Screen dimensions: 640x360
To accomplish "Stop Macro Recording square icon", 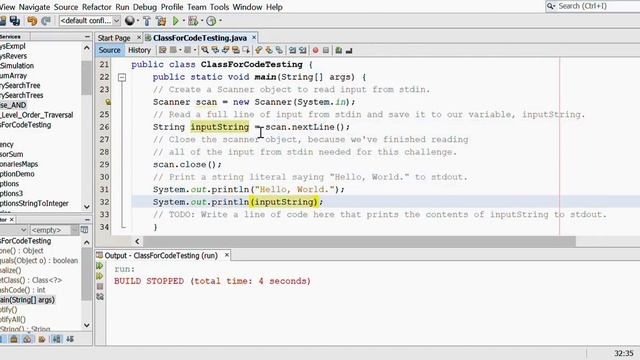I will pyautogui.click(x=326, y=50).
